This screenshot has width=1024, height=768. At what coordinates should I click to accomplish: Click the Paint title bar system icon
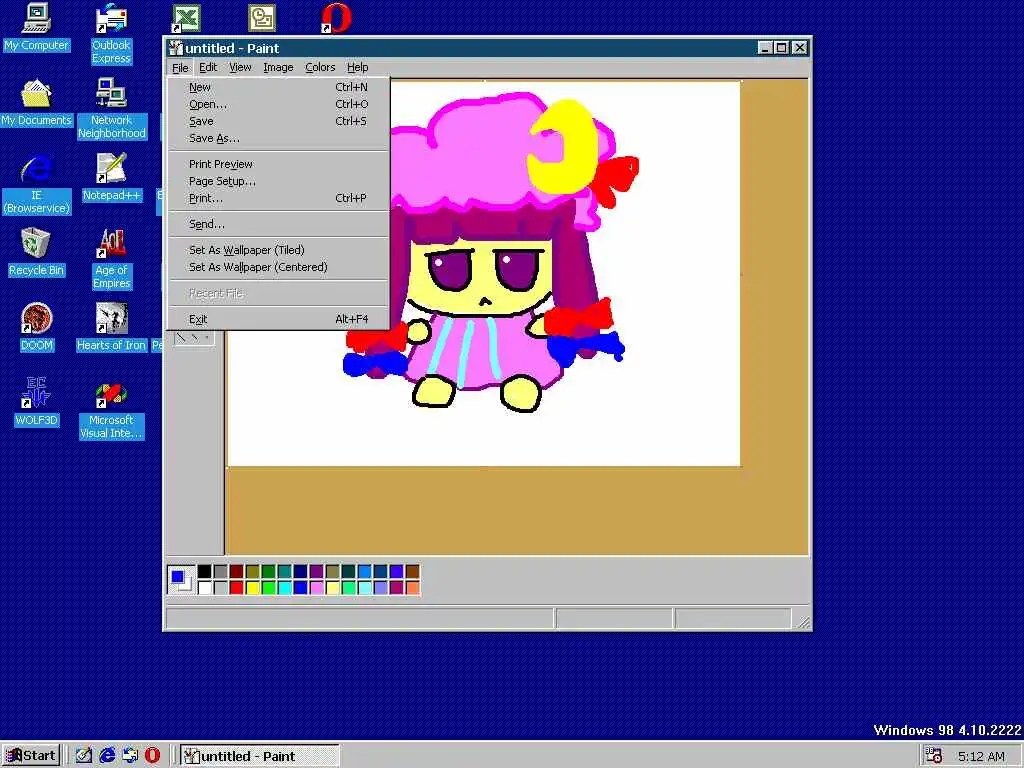[x=175, y=48]
